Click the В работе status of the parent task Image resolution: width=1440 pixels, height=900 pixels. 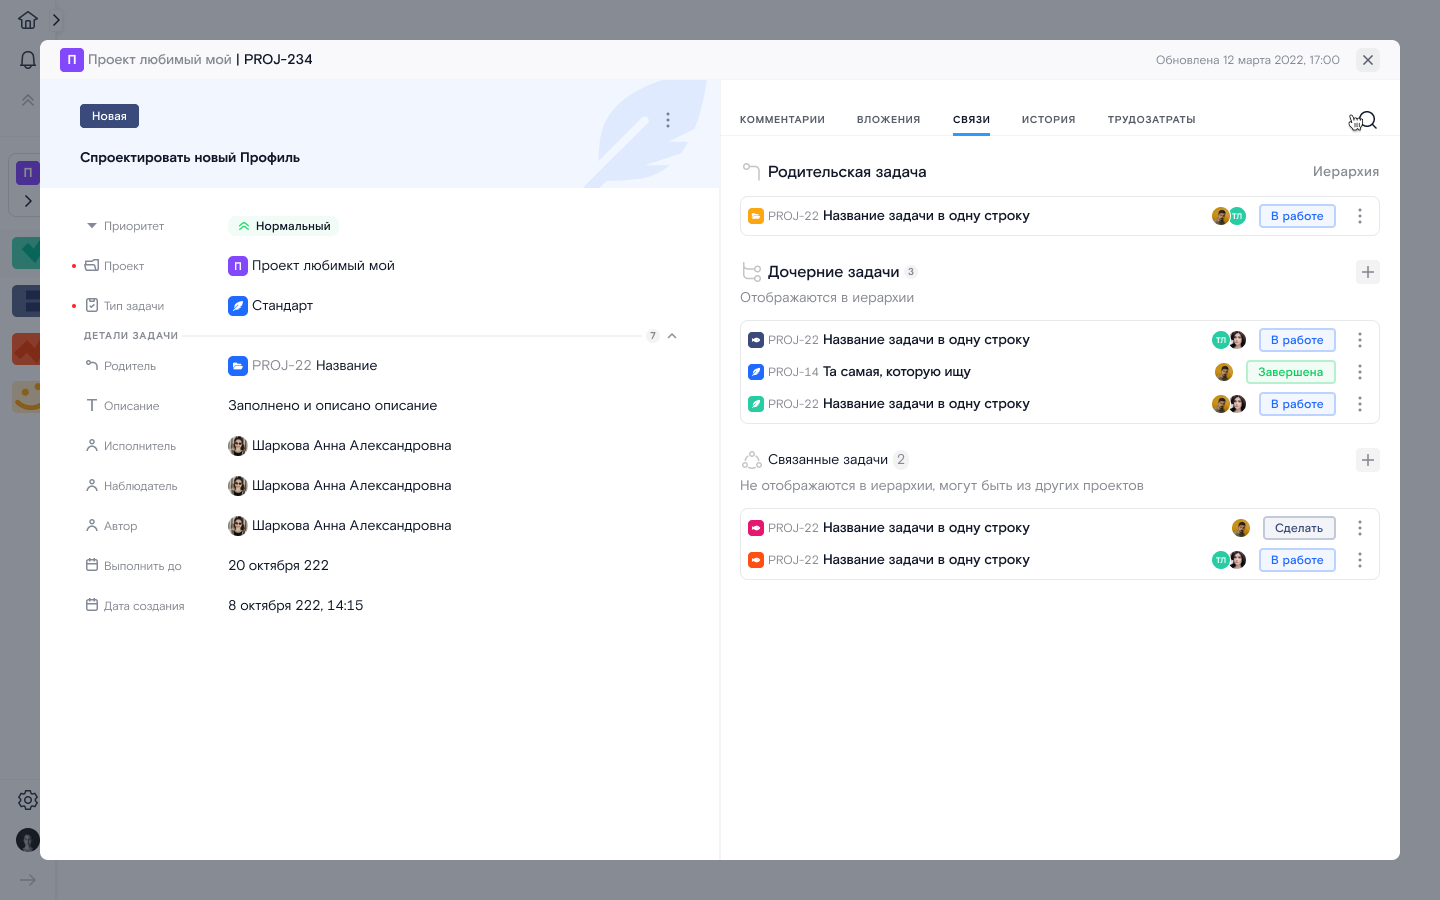tap(1297, 216)
